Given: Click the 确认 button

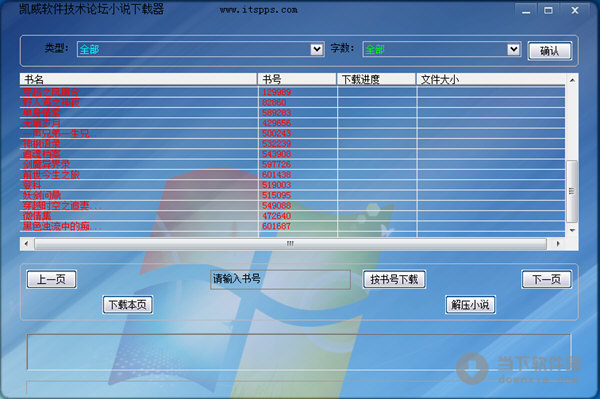Looking at the screenshot, I should pyautogui.click(x=549, y=50).
